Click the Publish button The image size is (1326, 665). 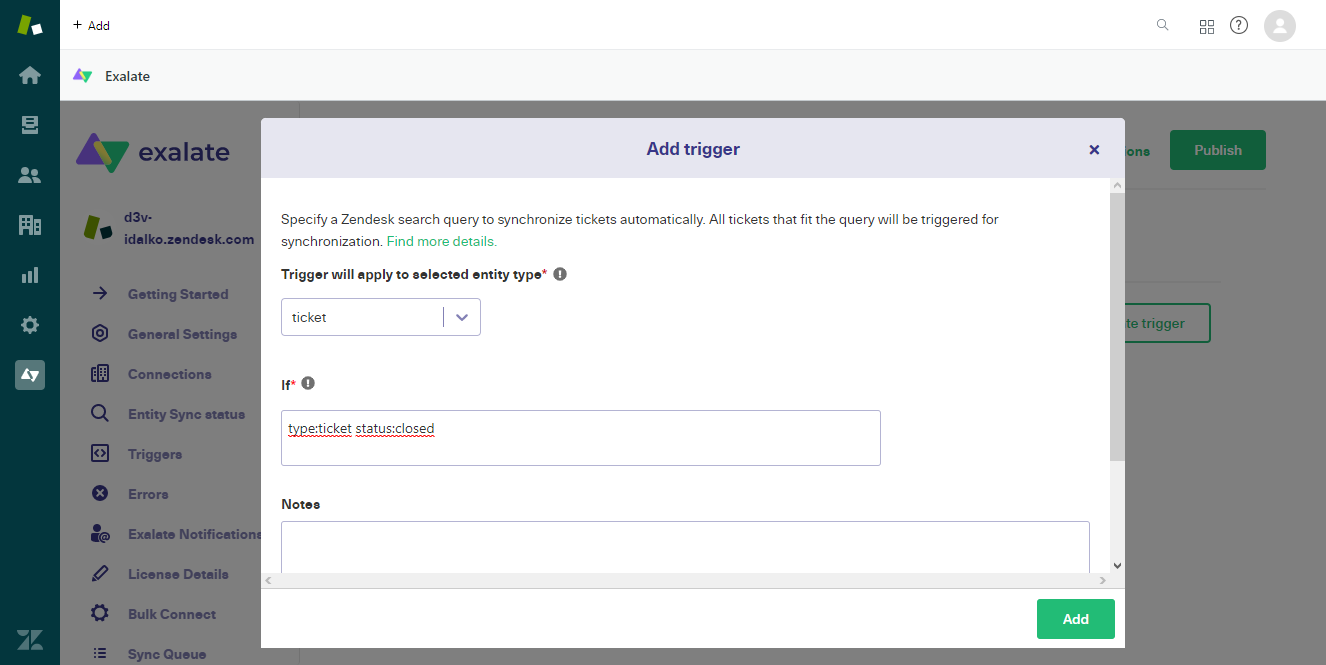[x=1218, y=150]
